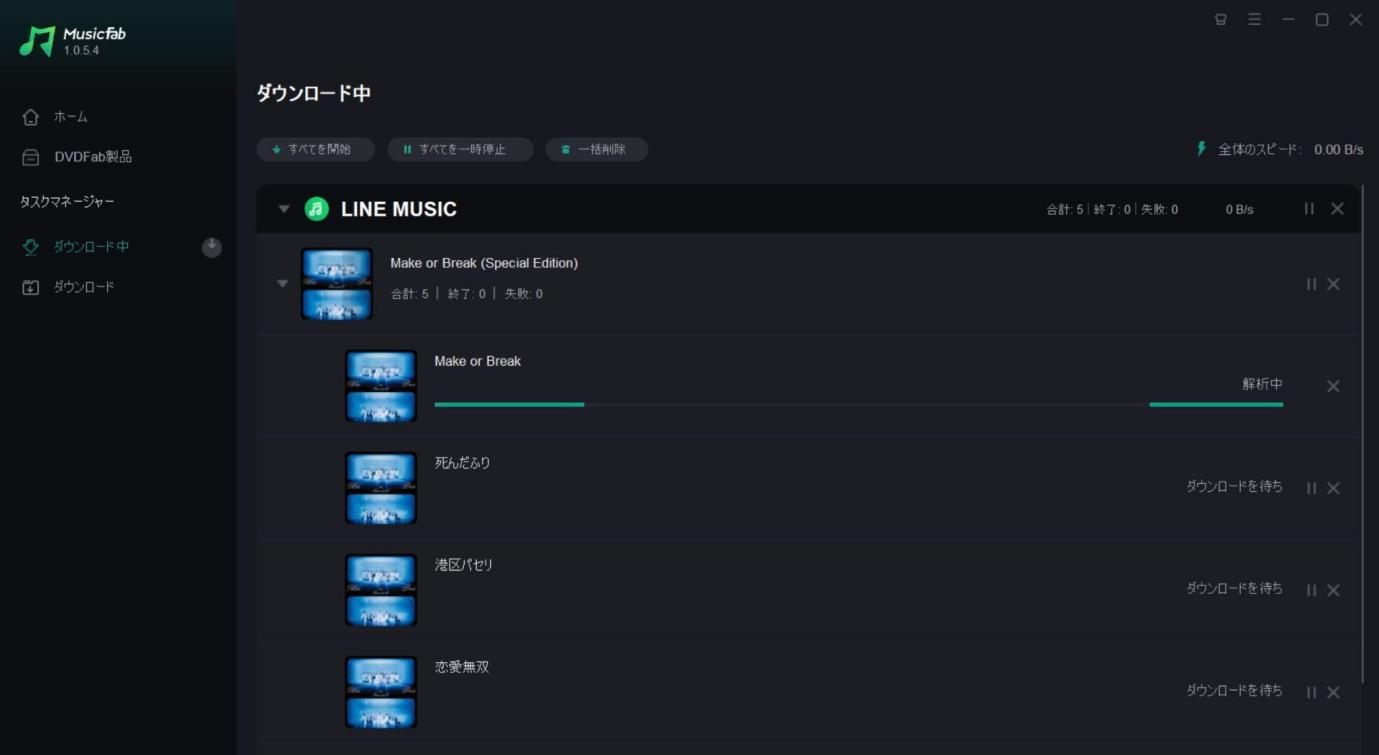1379x755 pixels.
Task: Click 恋愛無双 status ダウンロードを待ち
Action: [1234, 690]
